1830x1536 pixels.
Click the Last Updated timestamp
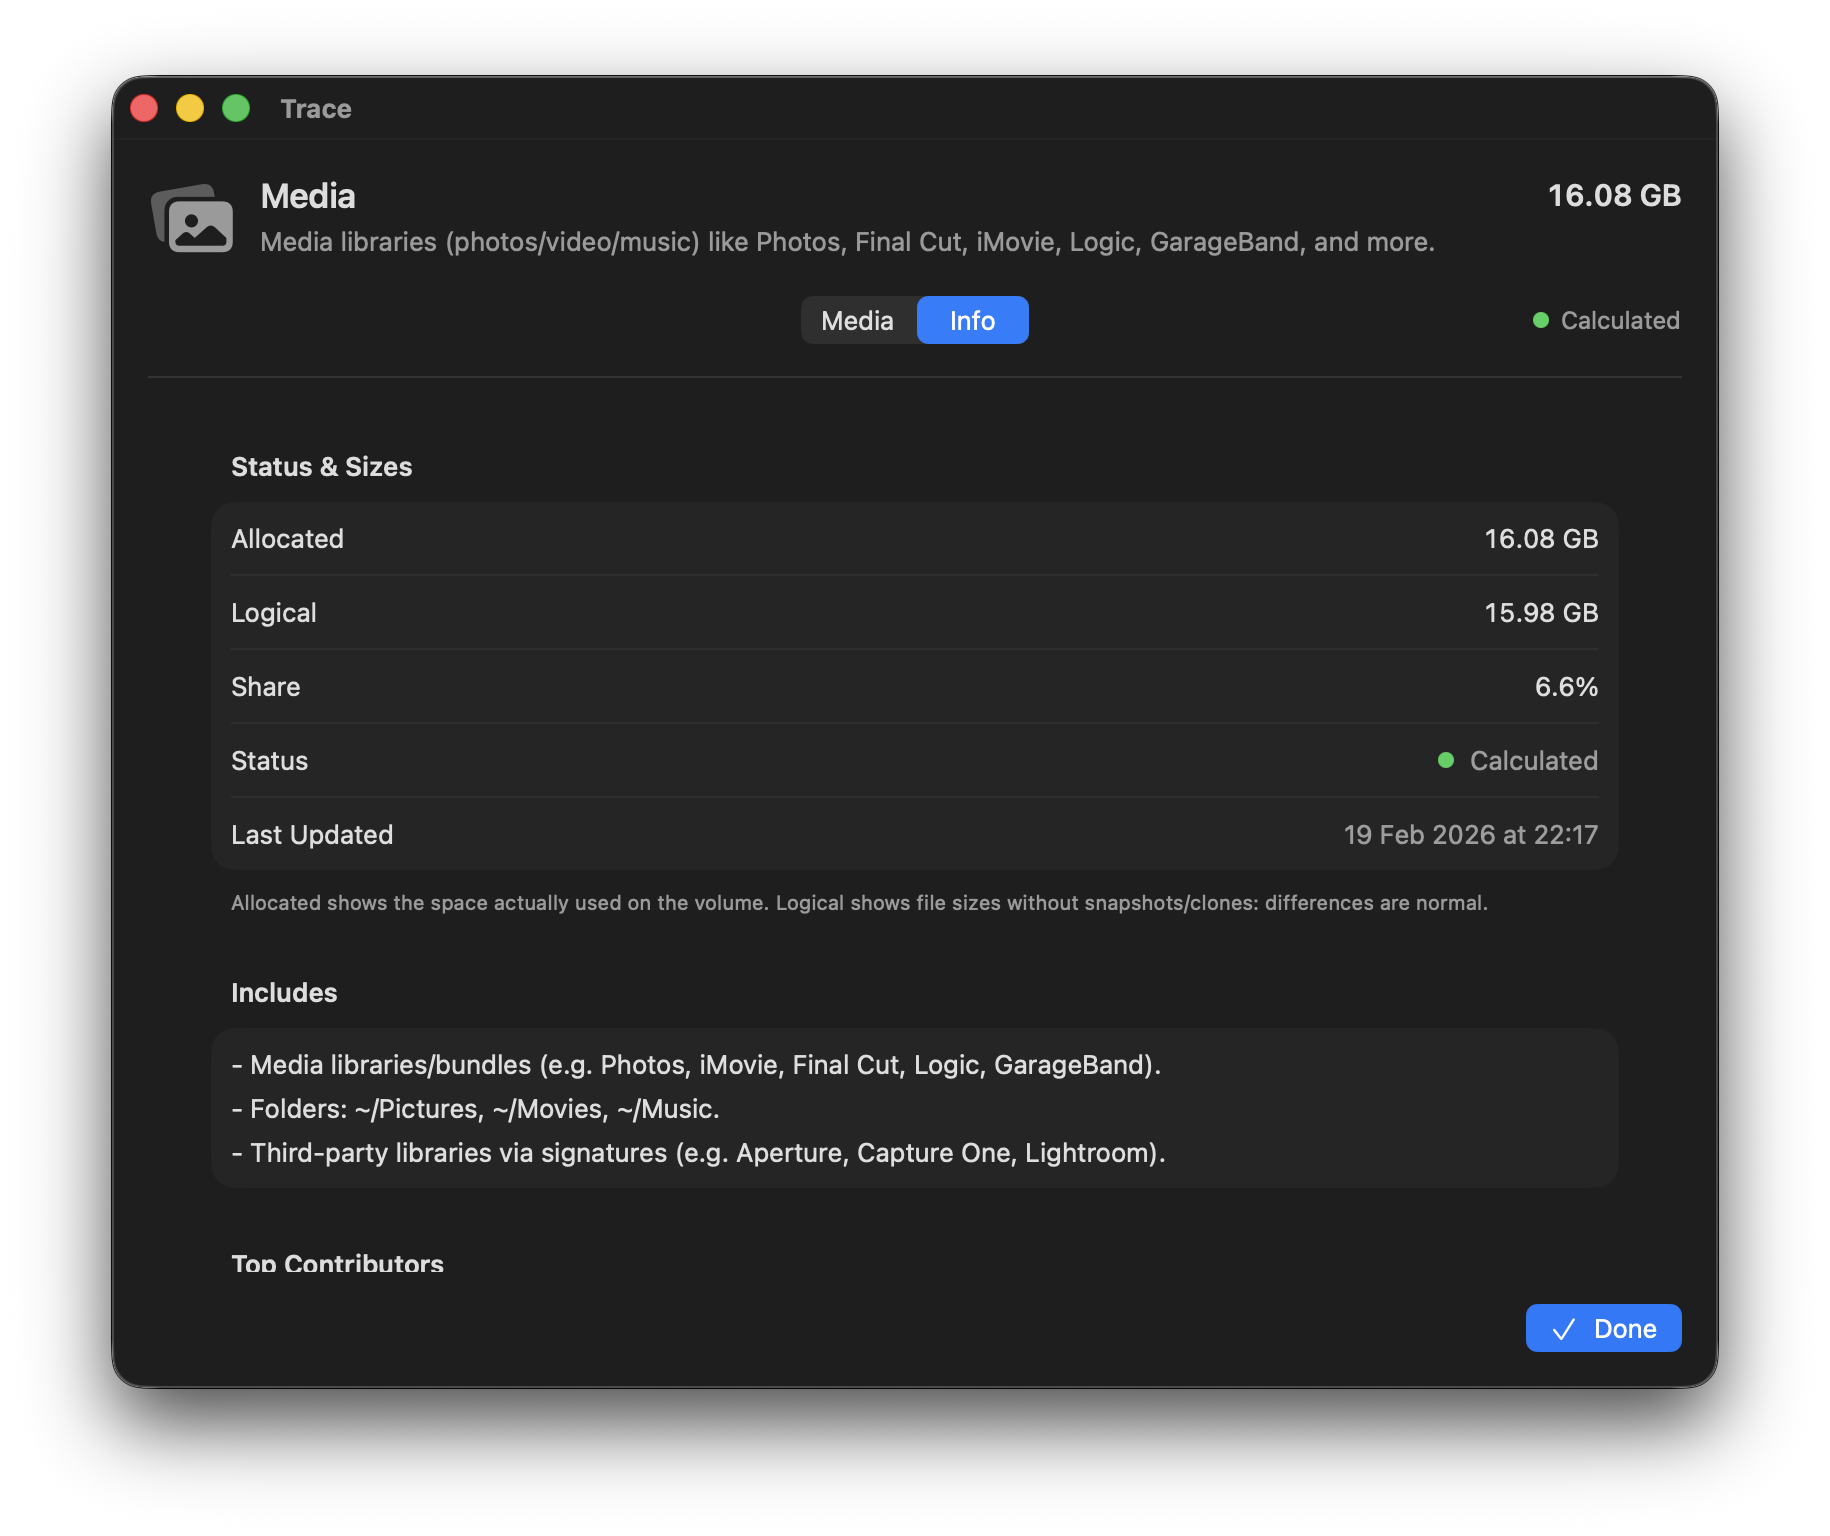[1470, 835]
